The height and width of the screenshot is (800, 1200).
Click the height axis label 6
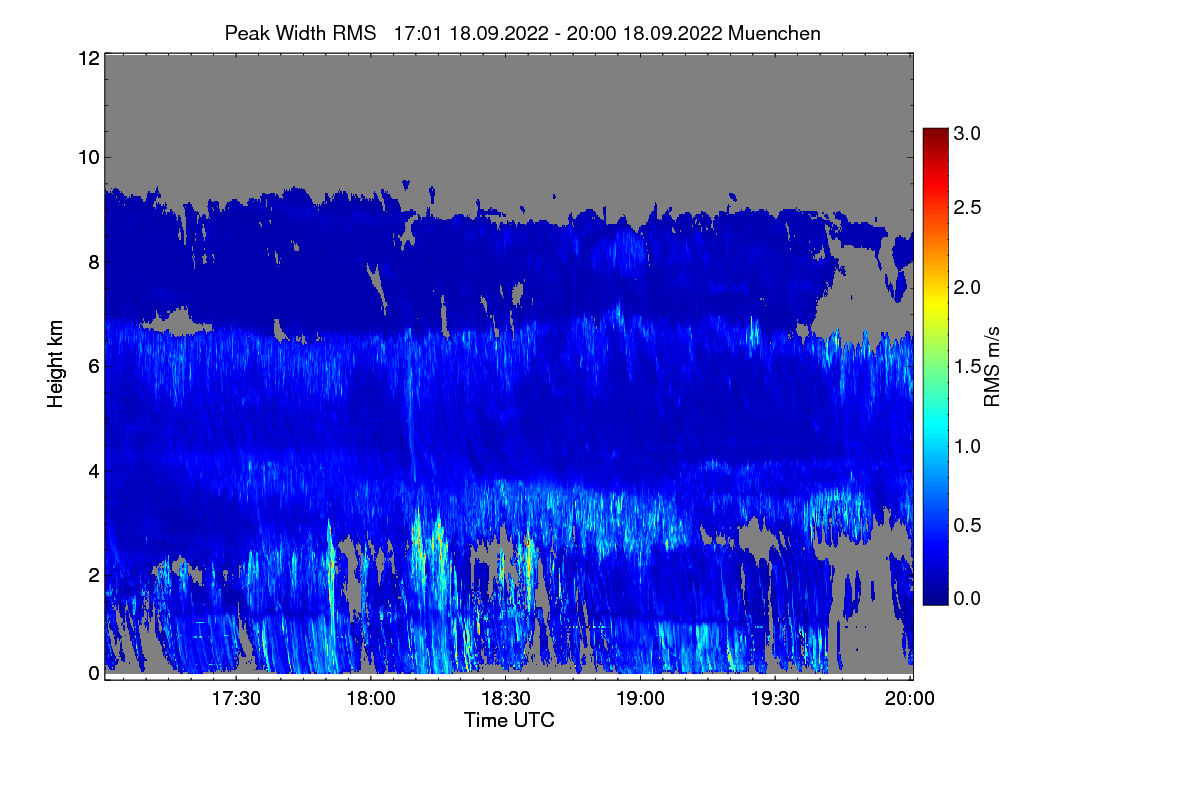pos(92,366)
